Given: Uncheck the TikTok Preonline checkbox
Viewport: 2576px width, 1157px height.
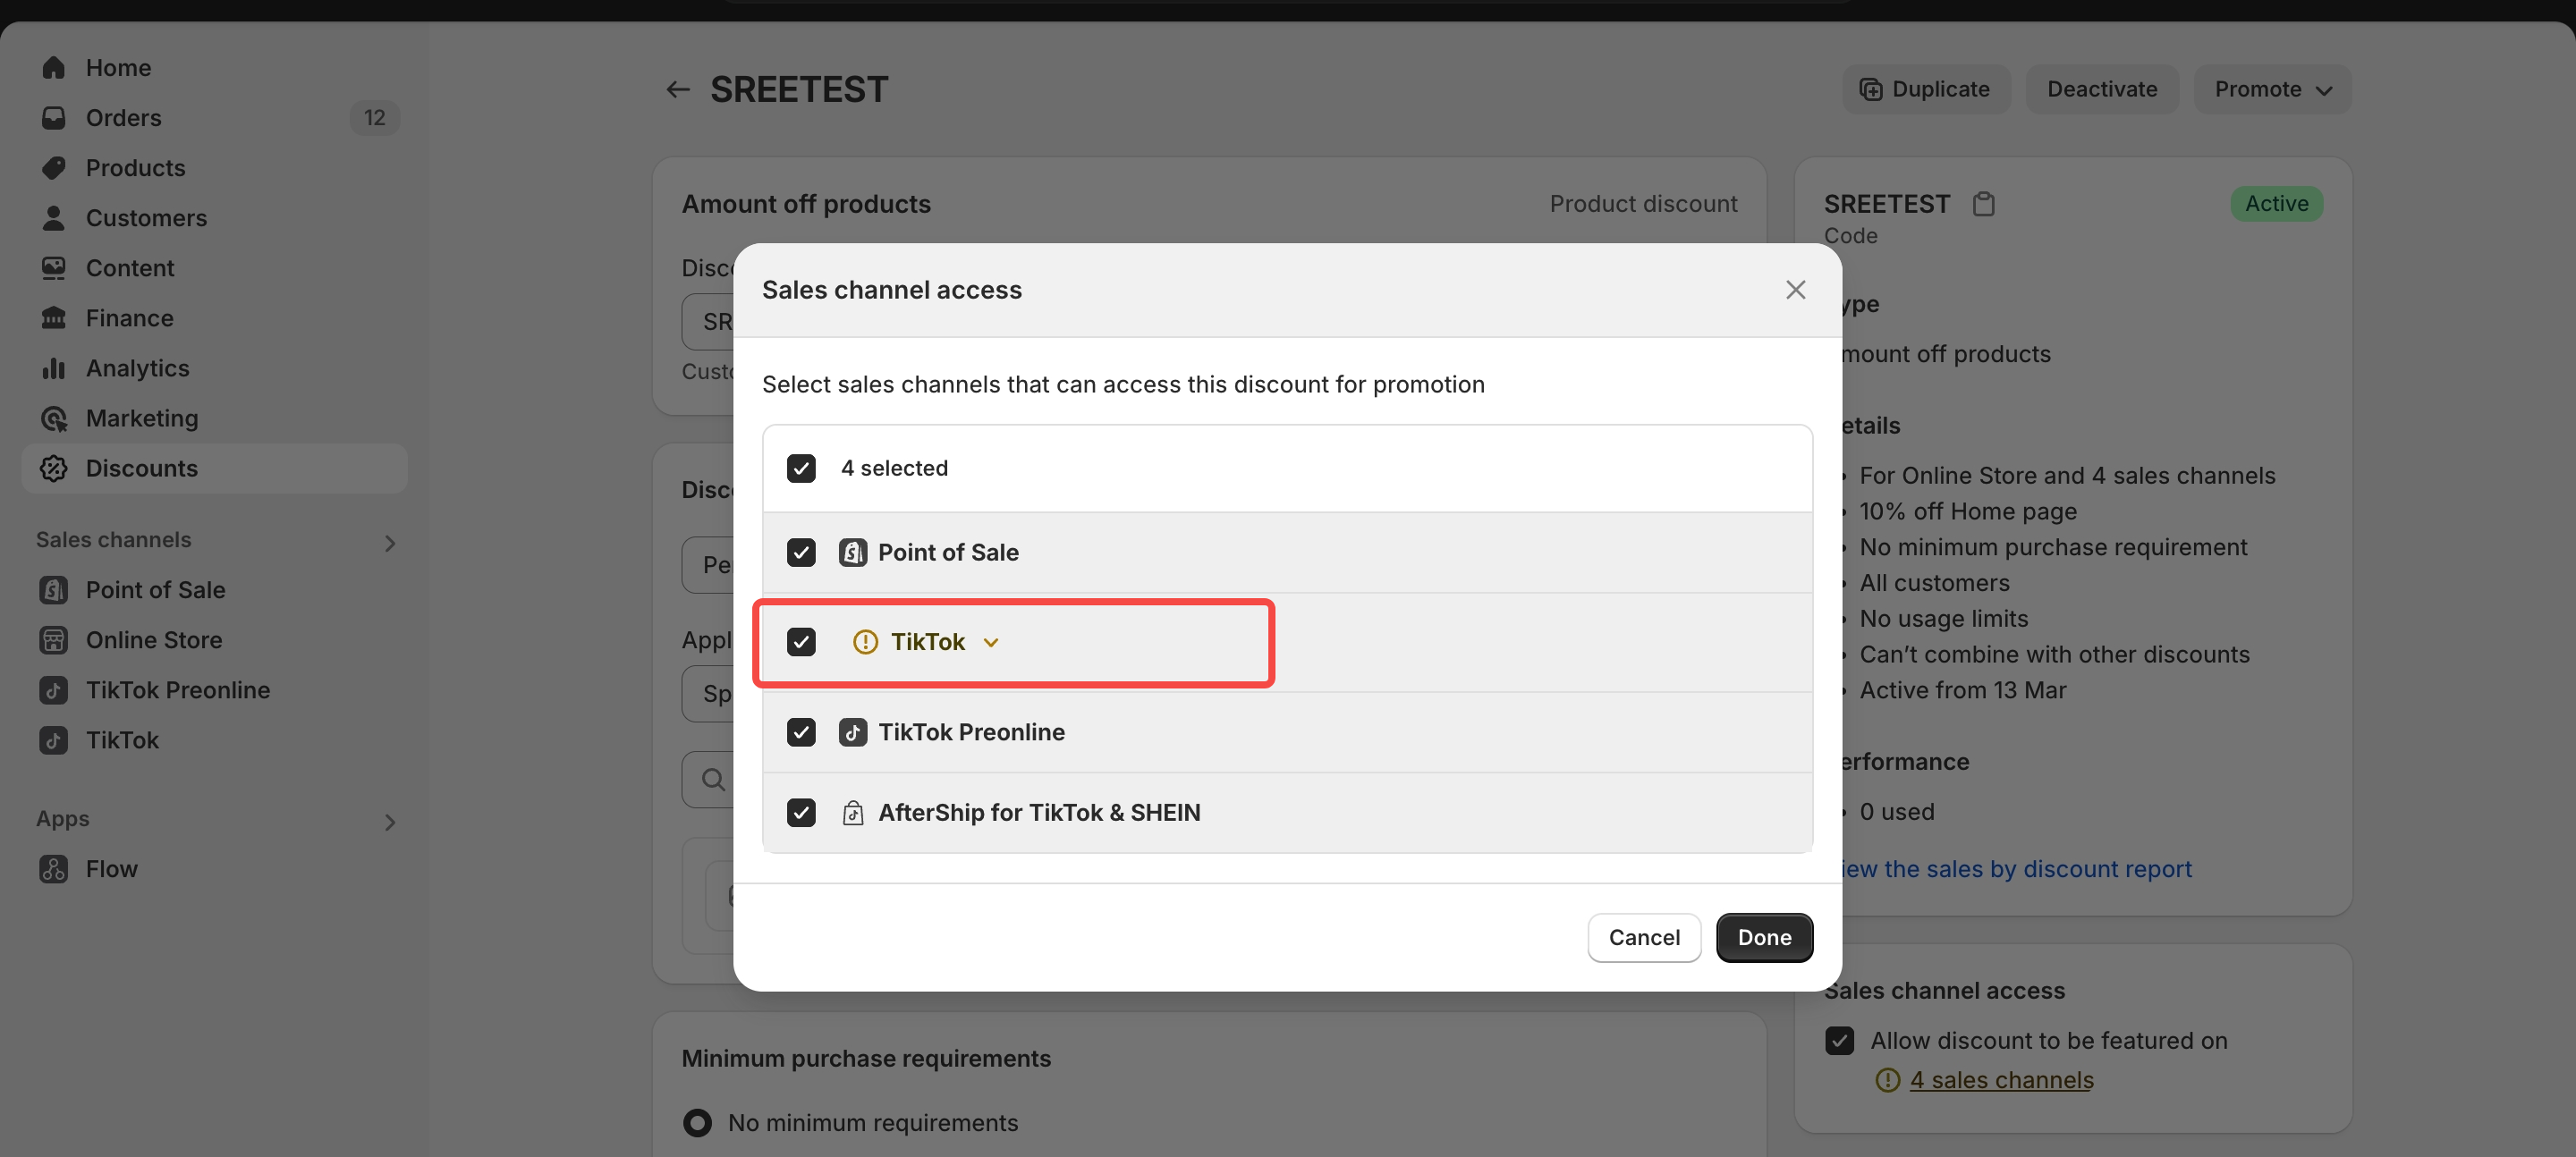Looking at the screenshot, I should (801, 732).
